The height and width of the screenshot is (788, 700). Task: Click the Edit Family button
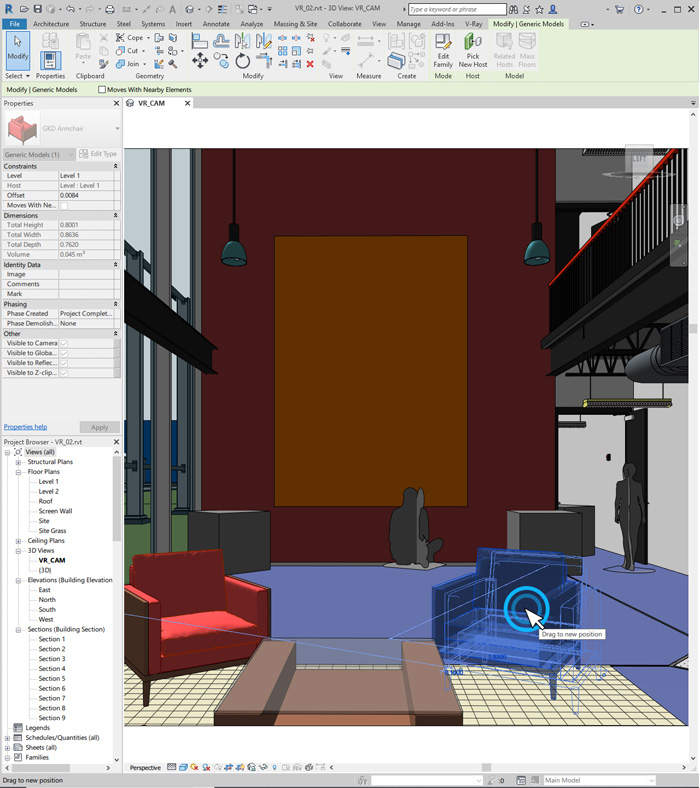[442, 50]
